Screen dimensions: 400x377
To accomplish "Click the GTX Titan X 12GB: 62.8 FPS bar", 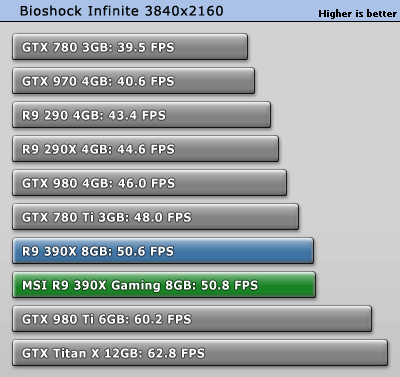I will (x=200, y=353).
